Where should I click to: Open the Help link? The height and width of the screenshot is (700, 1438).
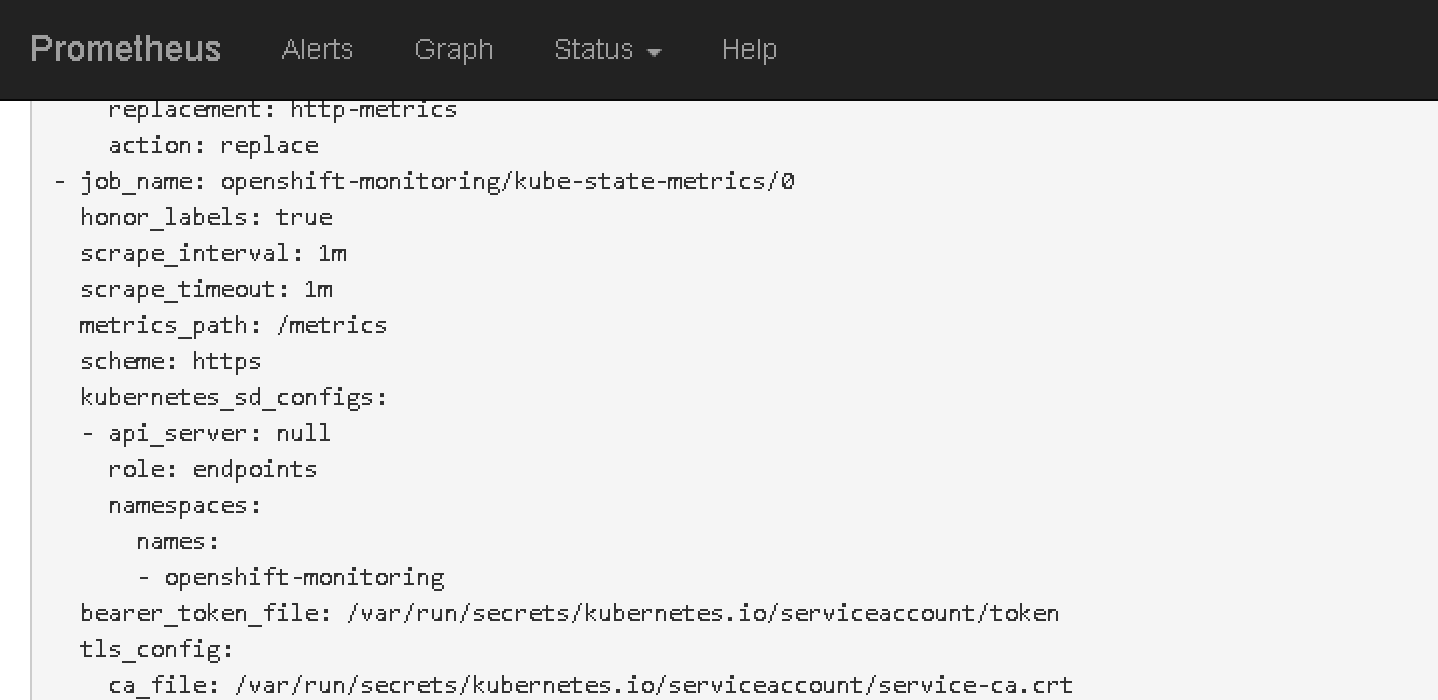point(749,49)
